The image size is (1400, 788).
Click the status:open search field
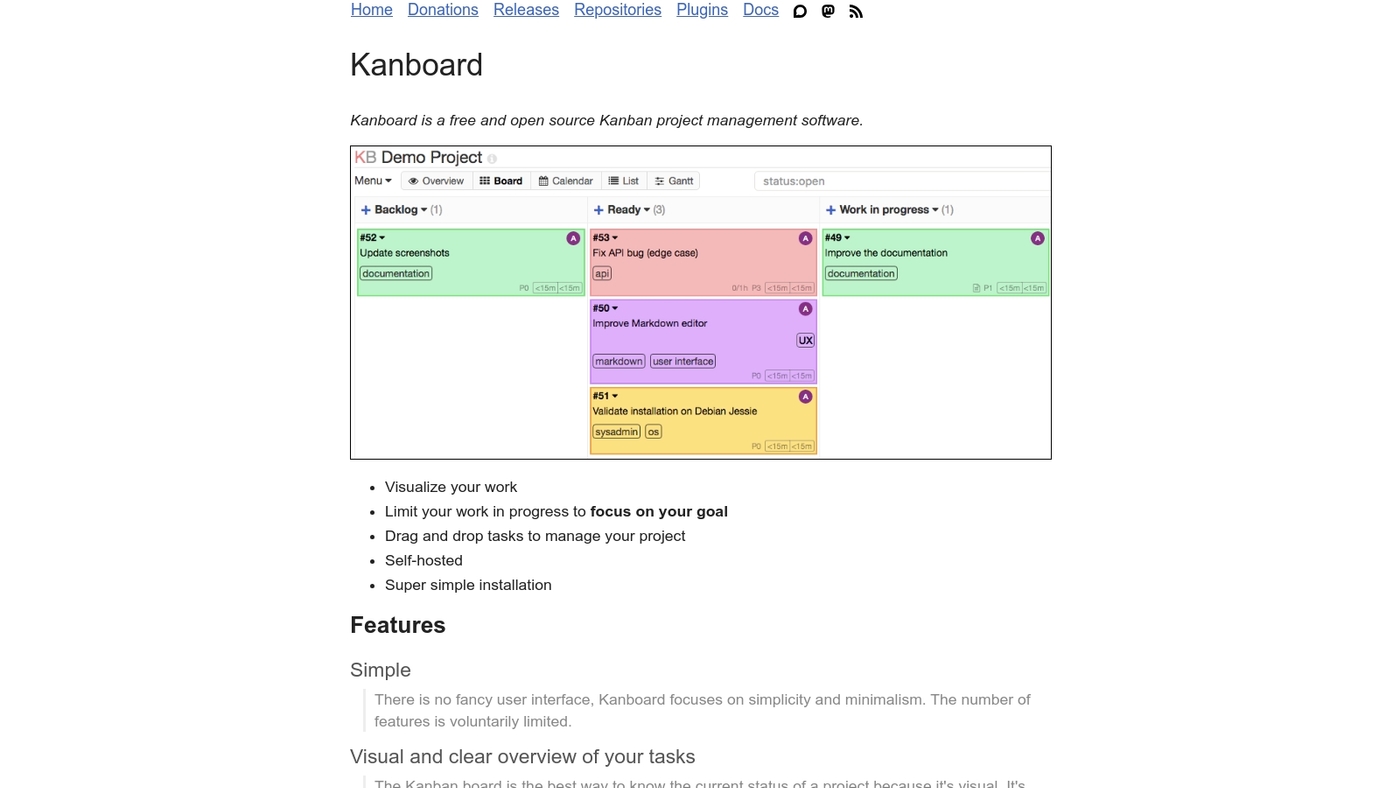pyautogui.click(x=900, y=181)
